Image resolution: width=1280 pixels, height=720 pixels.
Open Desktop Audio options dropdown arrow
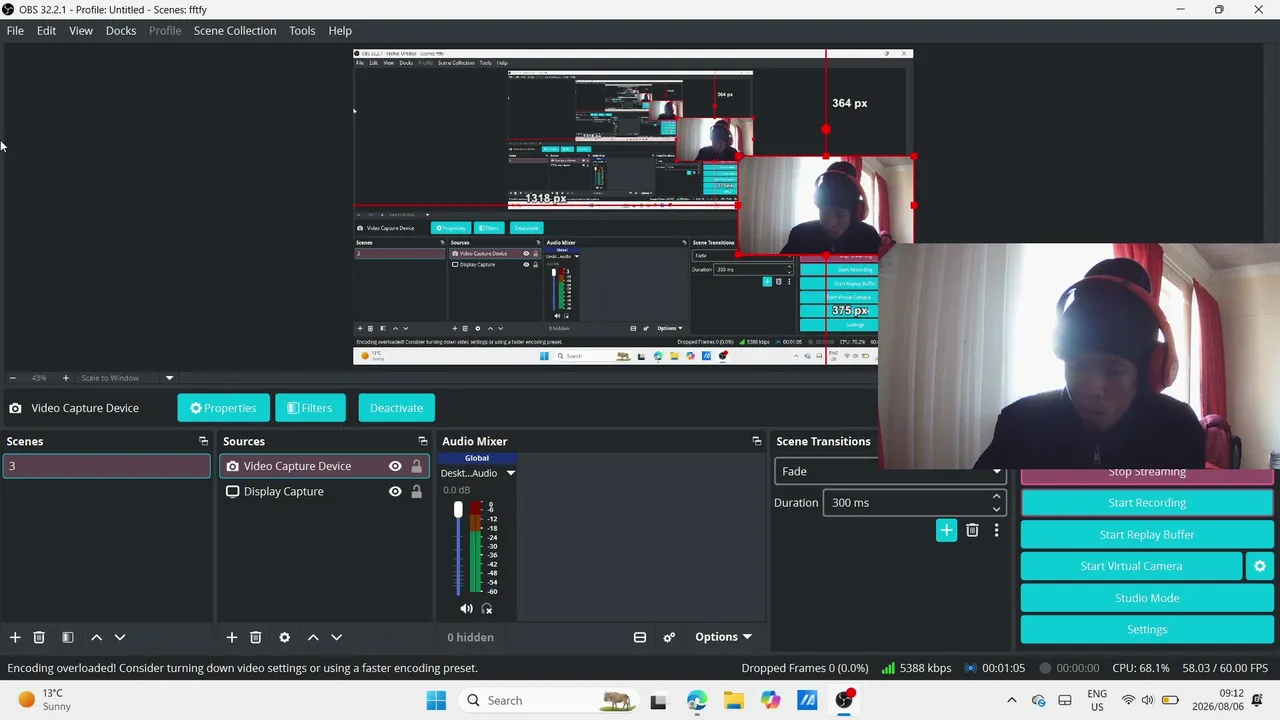[510, 473]
